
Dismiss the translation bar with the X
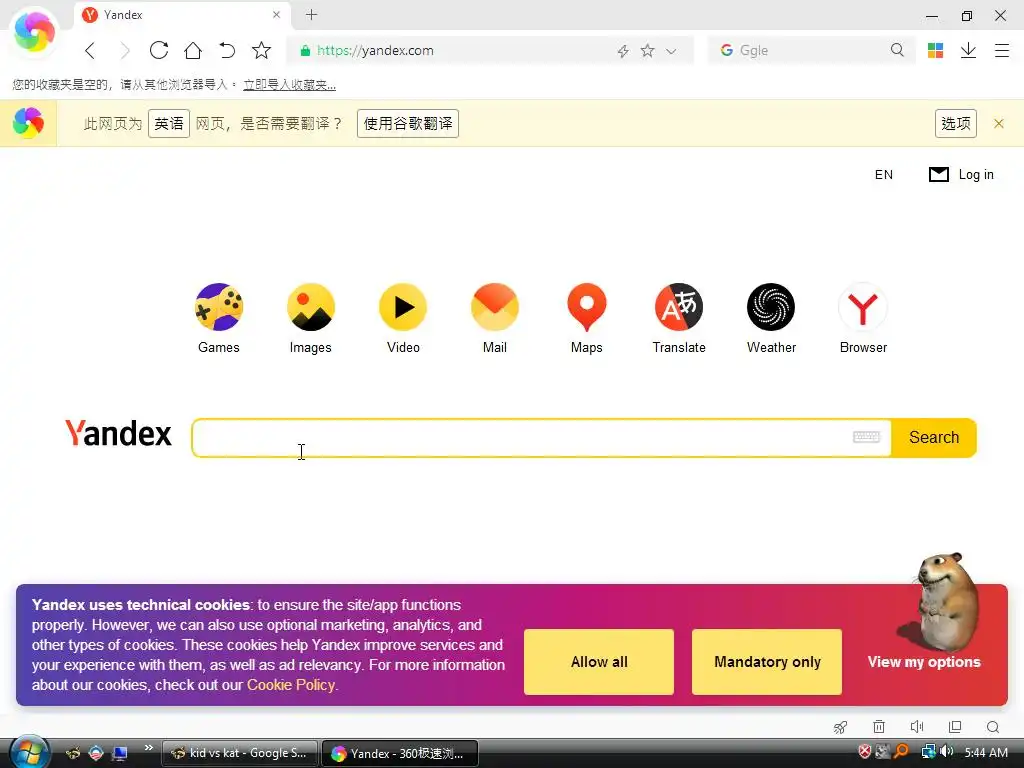[999, 123]
